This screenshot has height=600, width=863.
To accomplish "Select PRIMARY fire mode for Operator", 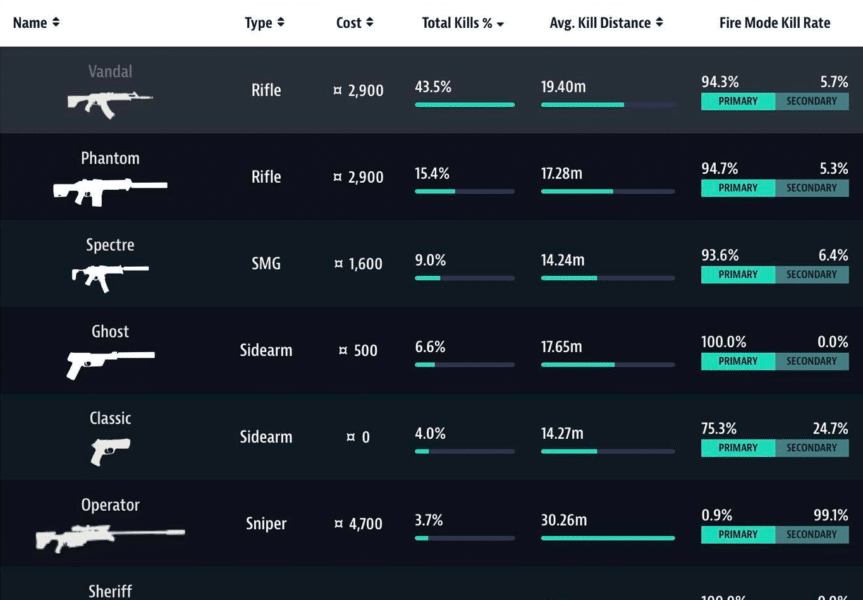I will [x=738, y=535].
